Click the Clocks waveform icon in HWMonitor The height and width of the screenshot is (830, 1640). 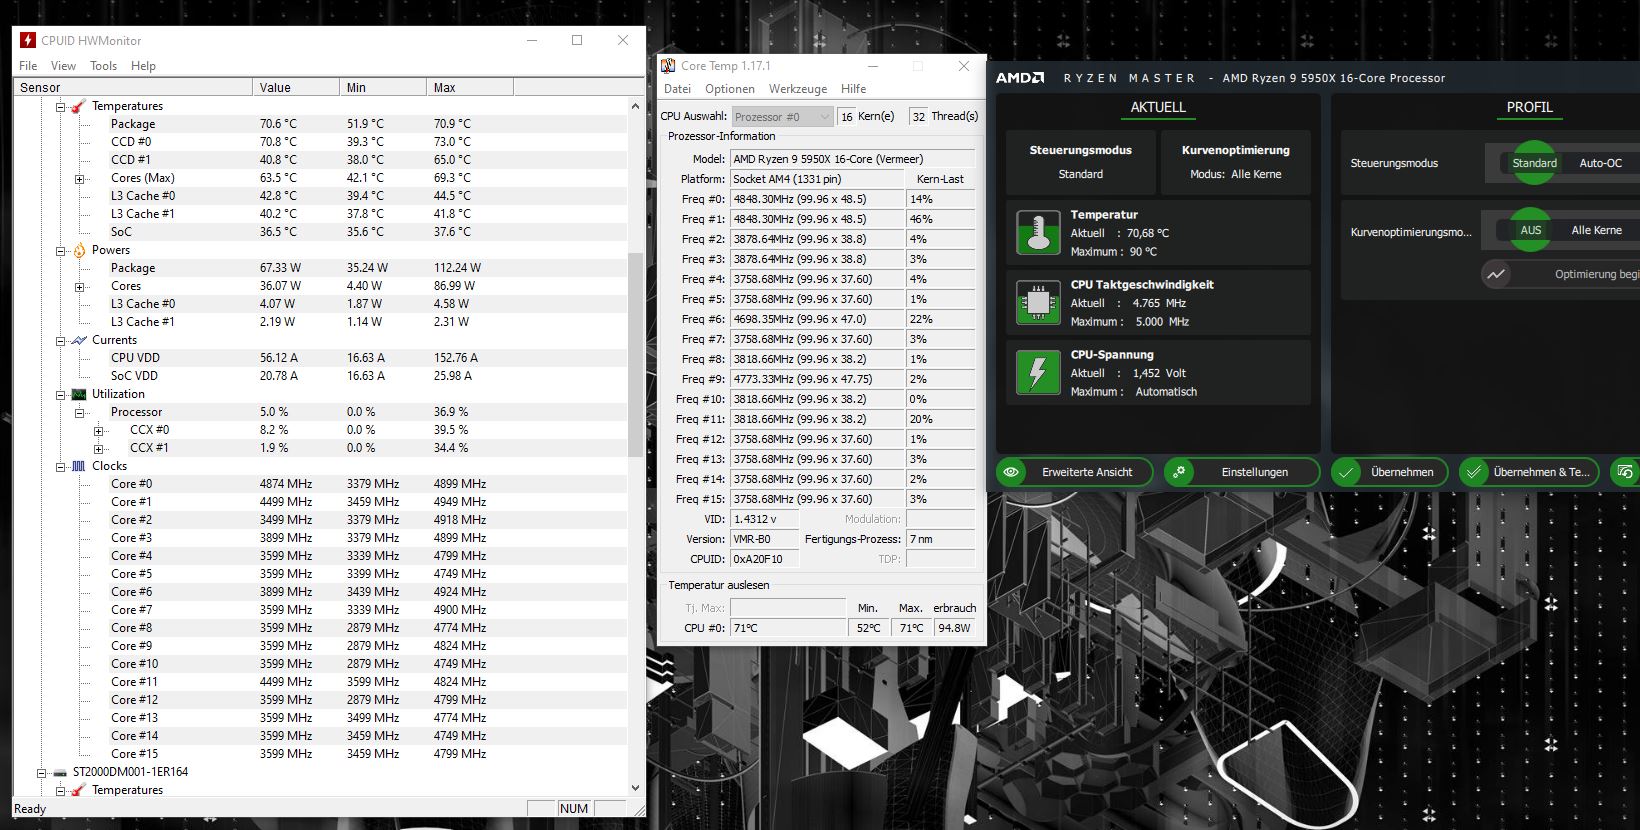pyautogui.click(x=79, y=466)
